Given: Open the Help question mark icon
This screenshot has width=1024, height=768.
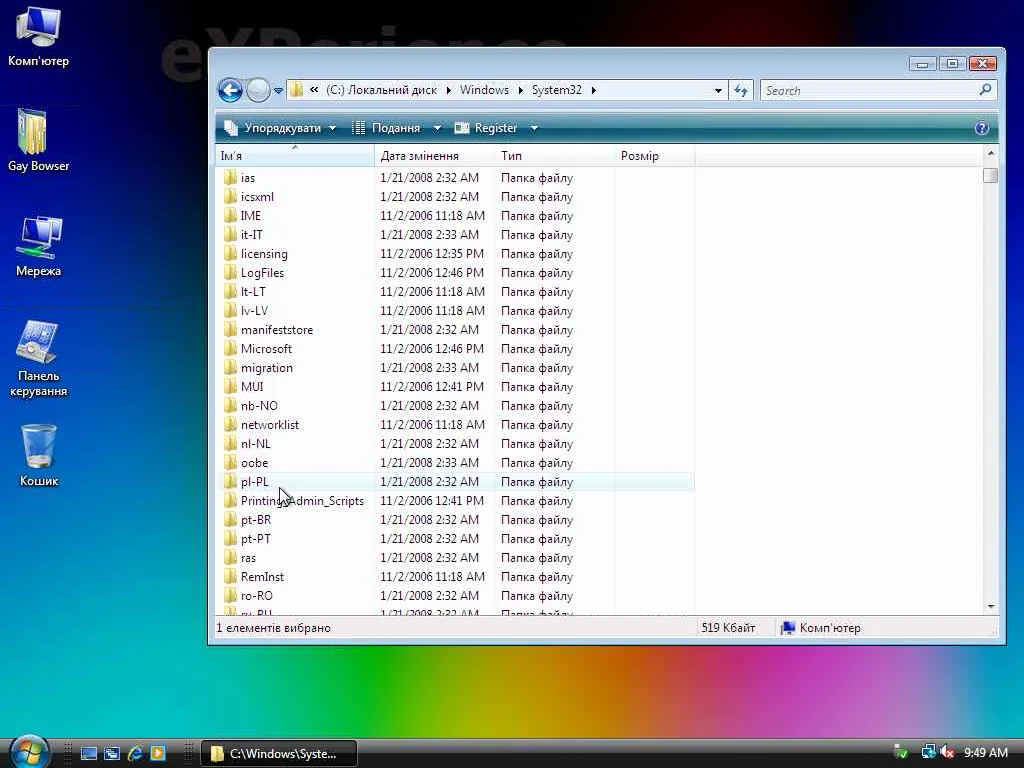Looking at the screenshot, I should tap(981, 128).
